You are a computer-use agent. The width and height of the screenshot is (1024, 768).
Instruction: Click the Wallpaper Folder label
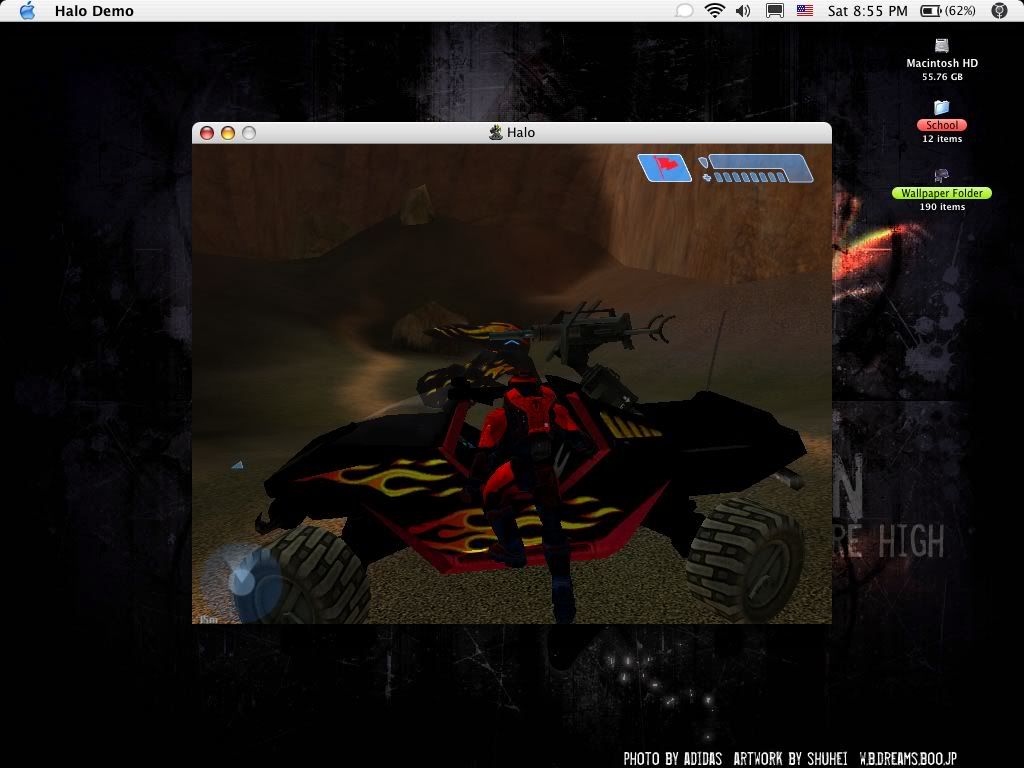(x=942, y=193)
